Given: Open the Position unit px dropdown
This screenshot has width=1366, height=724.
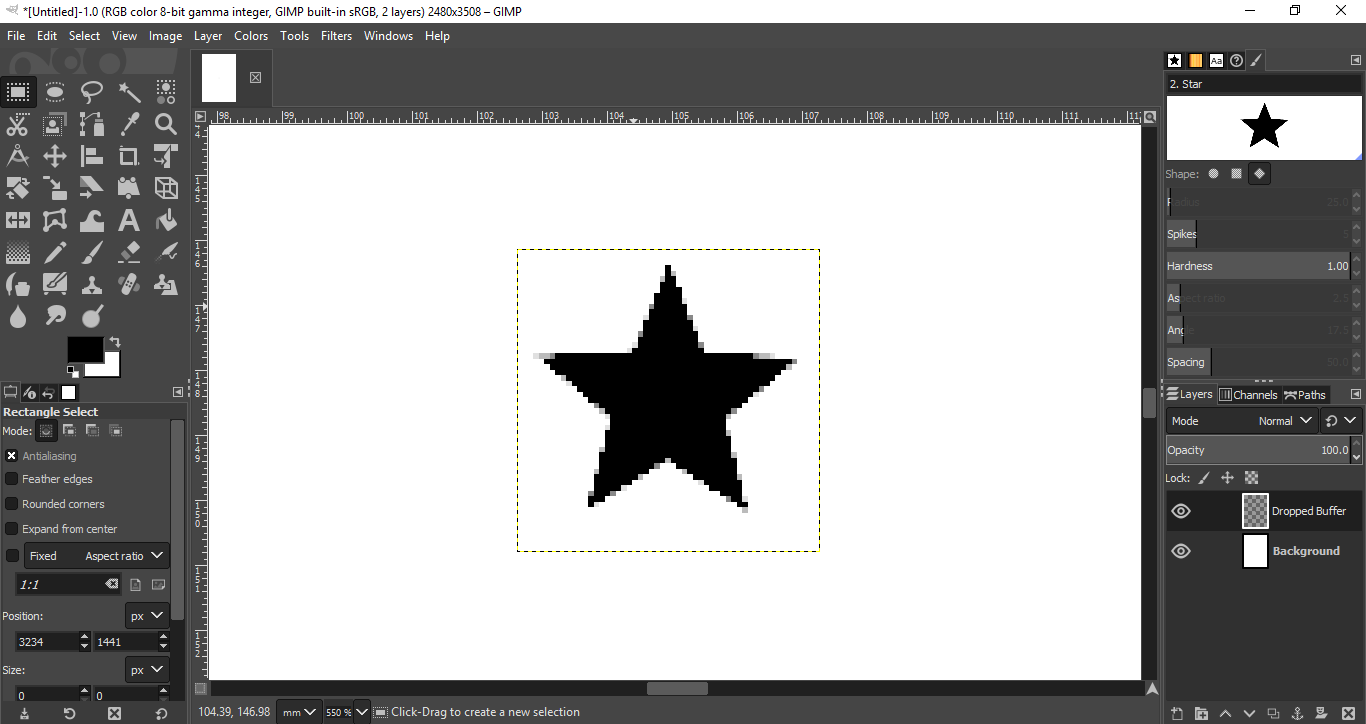Looking at the screenshot, I should pyautogui.click(x=146, y=615).
